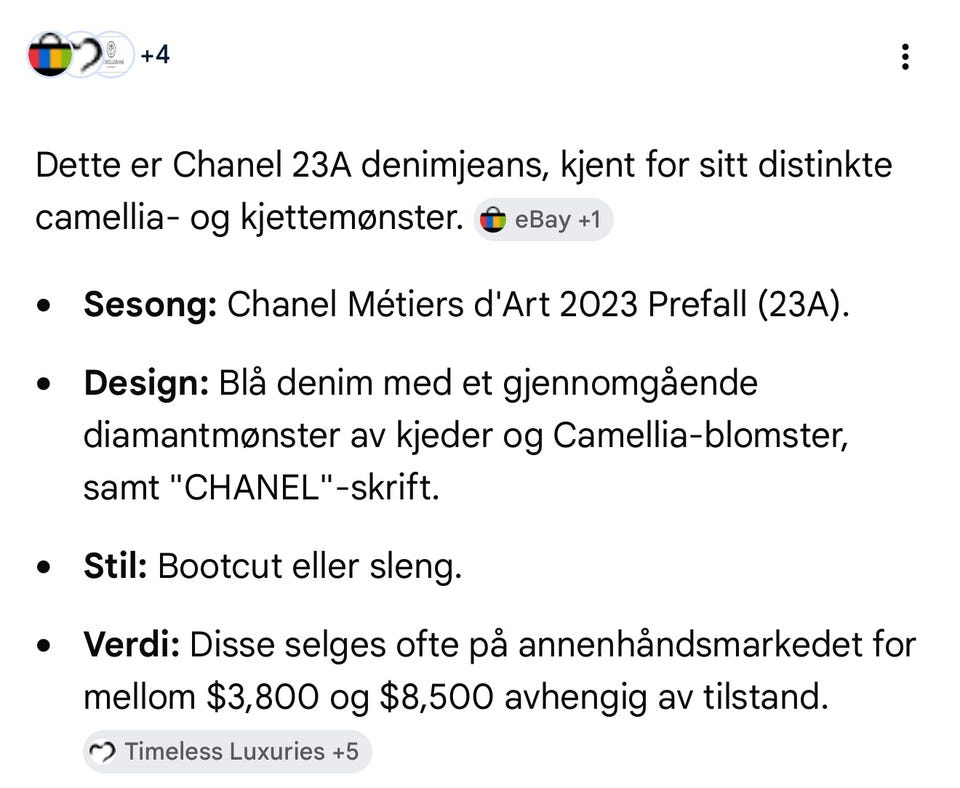Select the bold "Stil:" label

[115, 566]
